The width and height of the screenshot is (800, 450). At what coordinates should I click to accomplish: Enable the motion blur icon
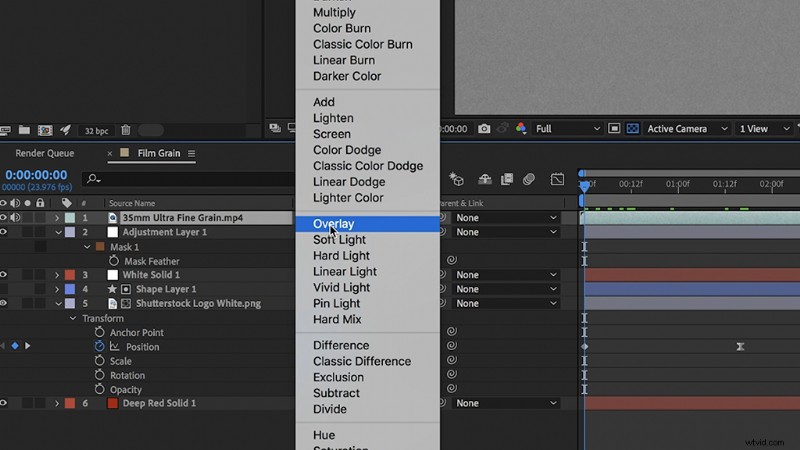coord(529,179)
